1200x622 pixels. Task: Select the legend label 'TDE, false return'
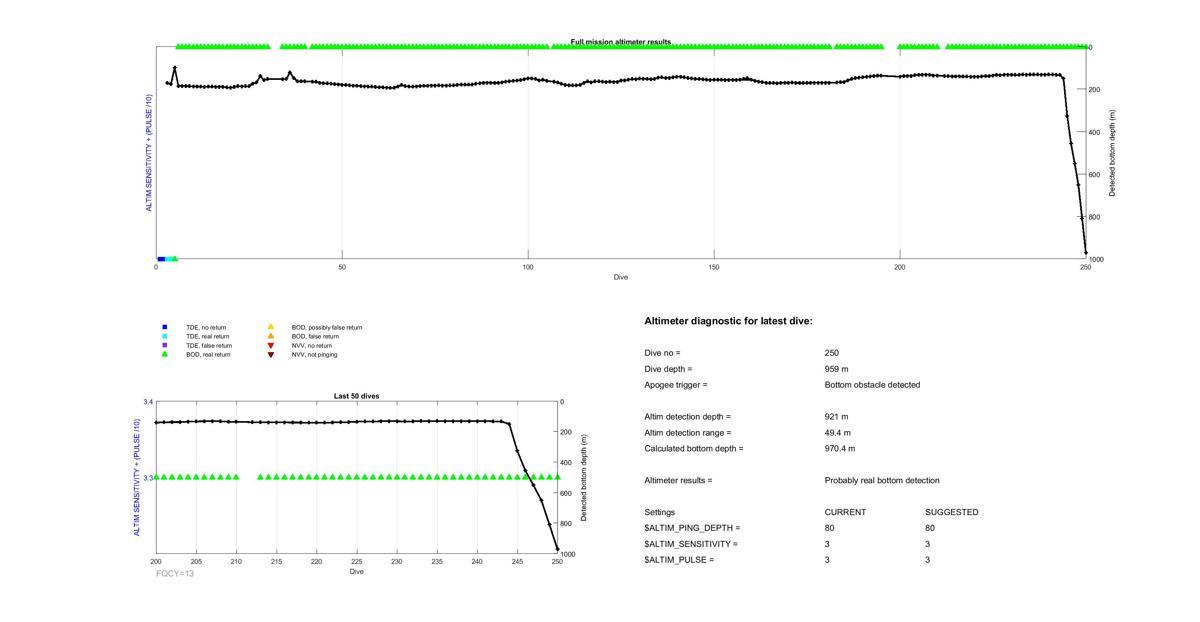click(209, 345)
